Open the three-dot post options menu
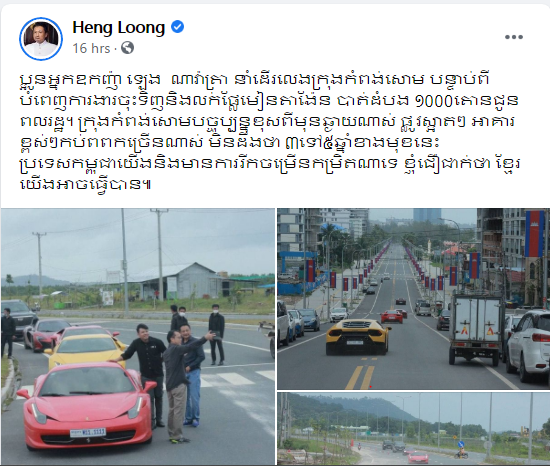Image resolution: width=550 pixels, height=466 pixels. pyautogui.click(x=514, y=37)
